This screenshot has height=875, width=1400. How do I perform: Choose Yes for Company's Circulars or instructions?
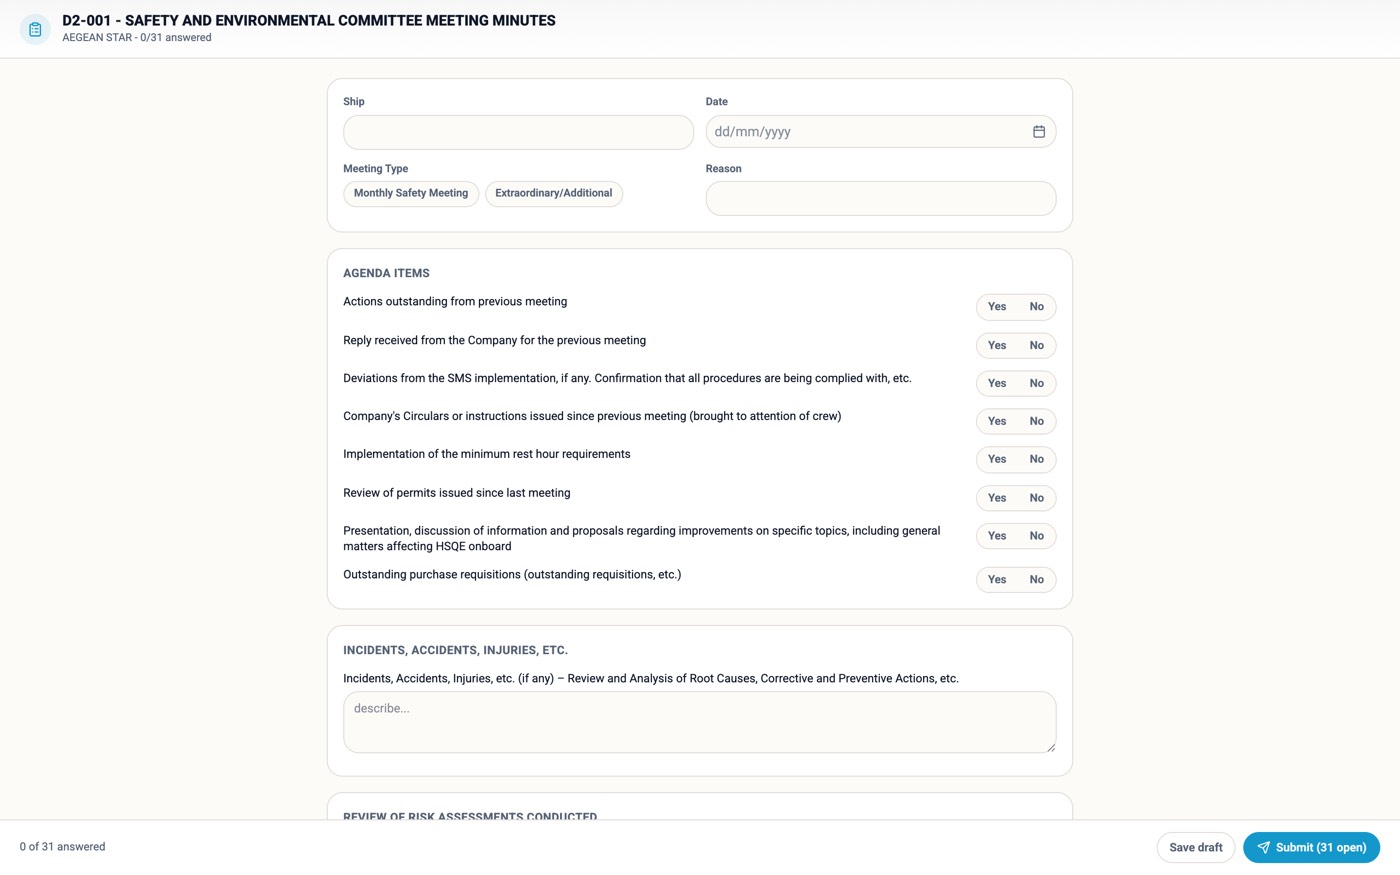997,421
